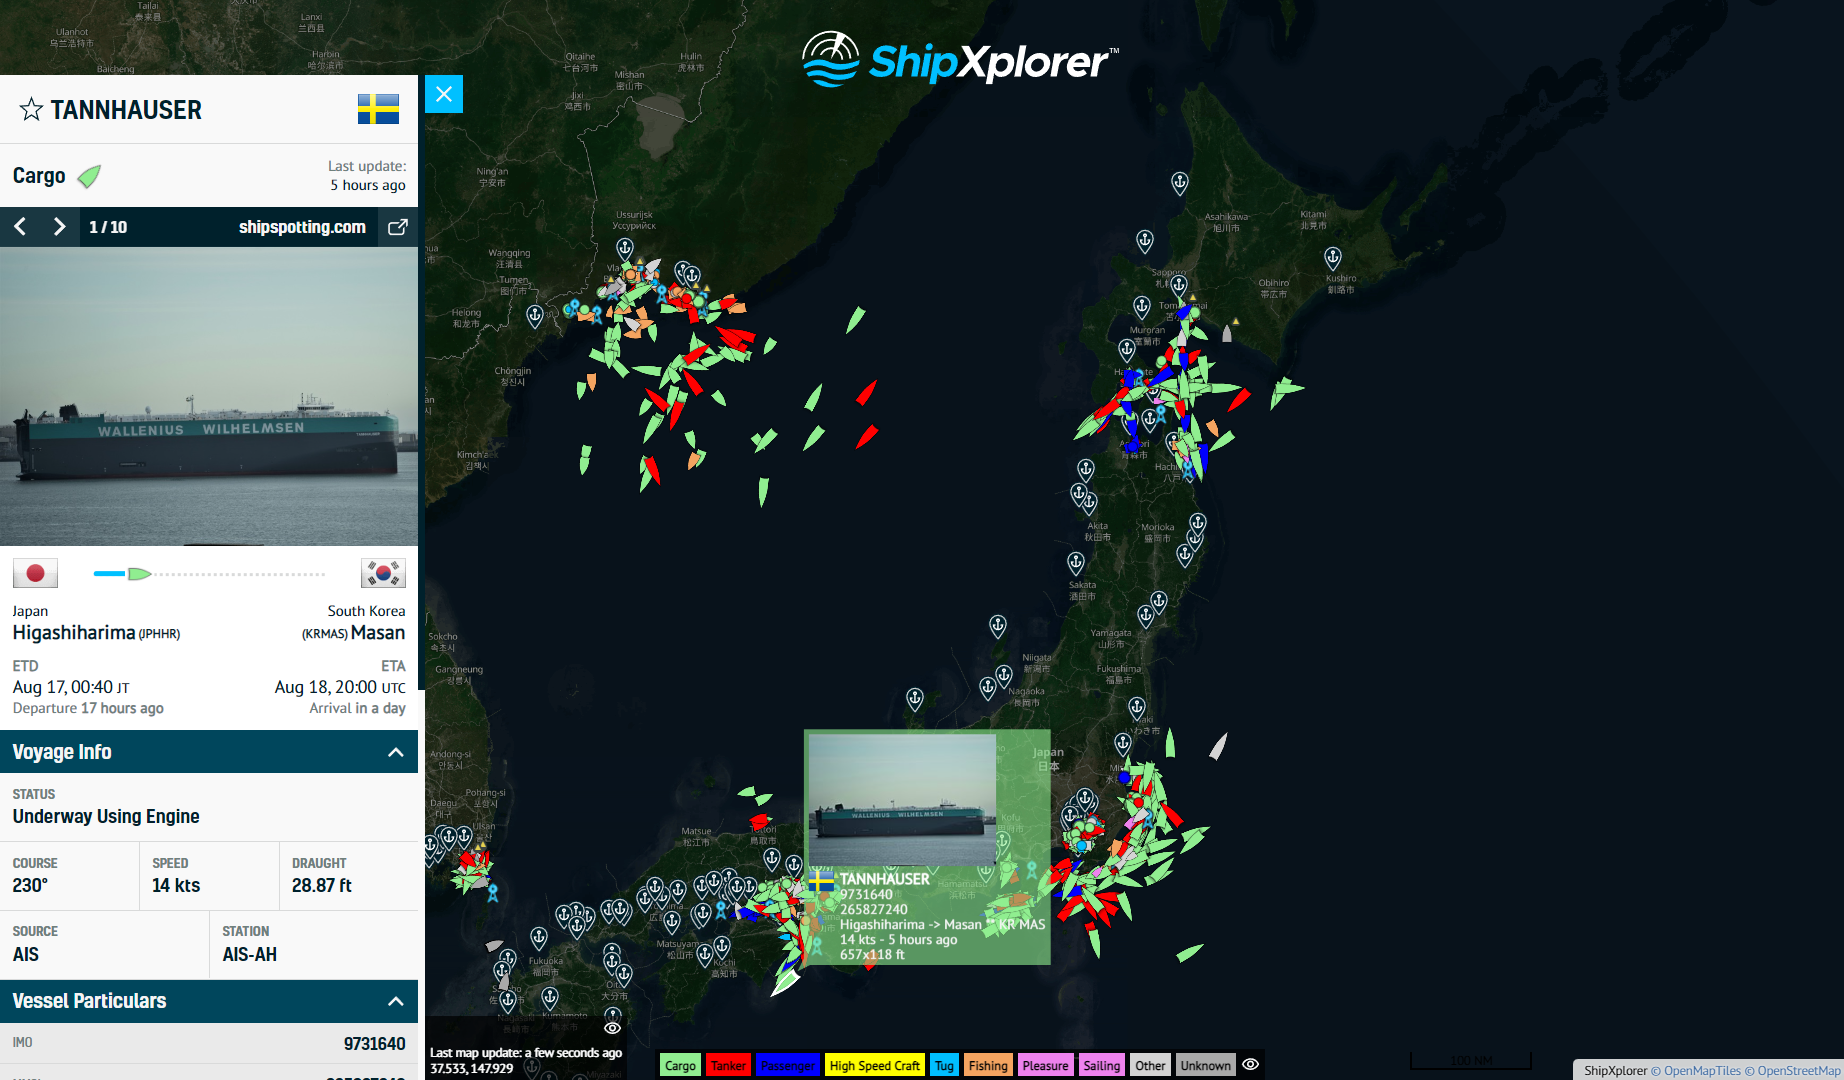
Task: Select the port anchor marker at Ussurijsk
Action: click(x=625, y=248)
